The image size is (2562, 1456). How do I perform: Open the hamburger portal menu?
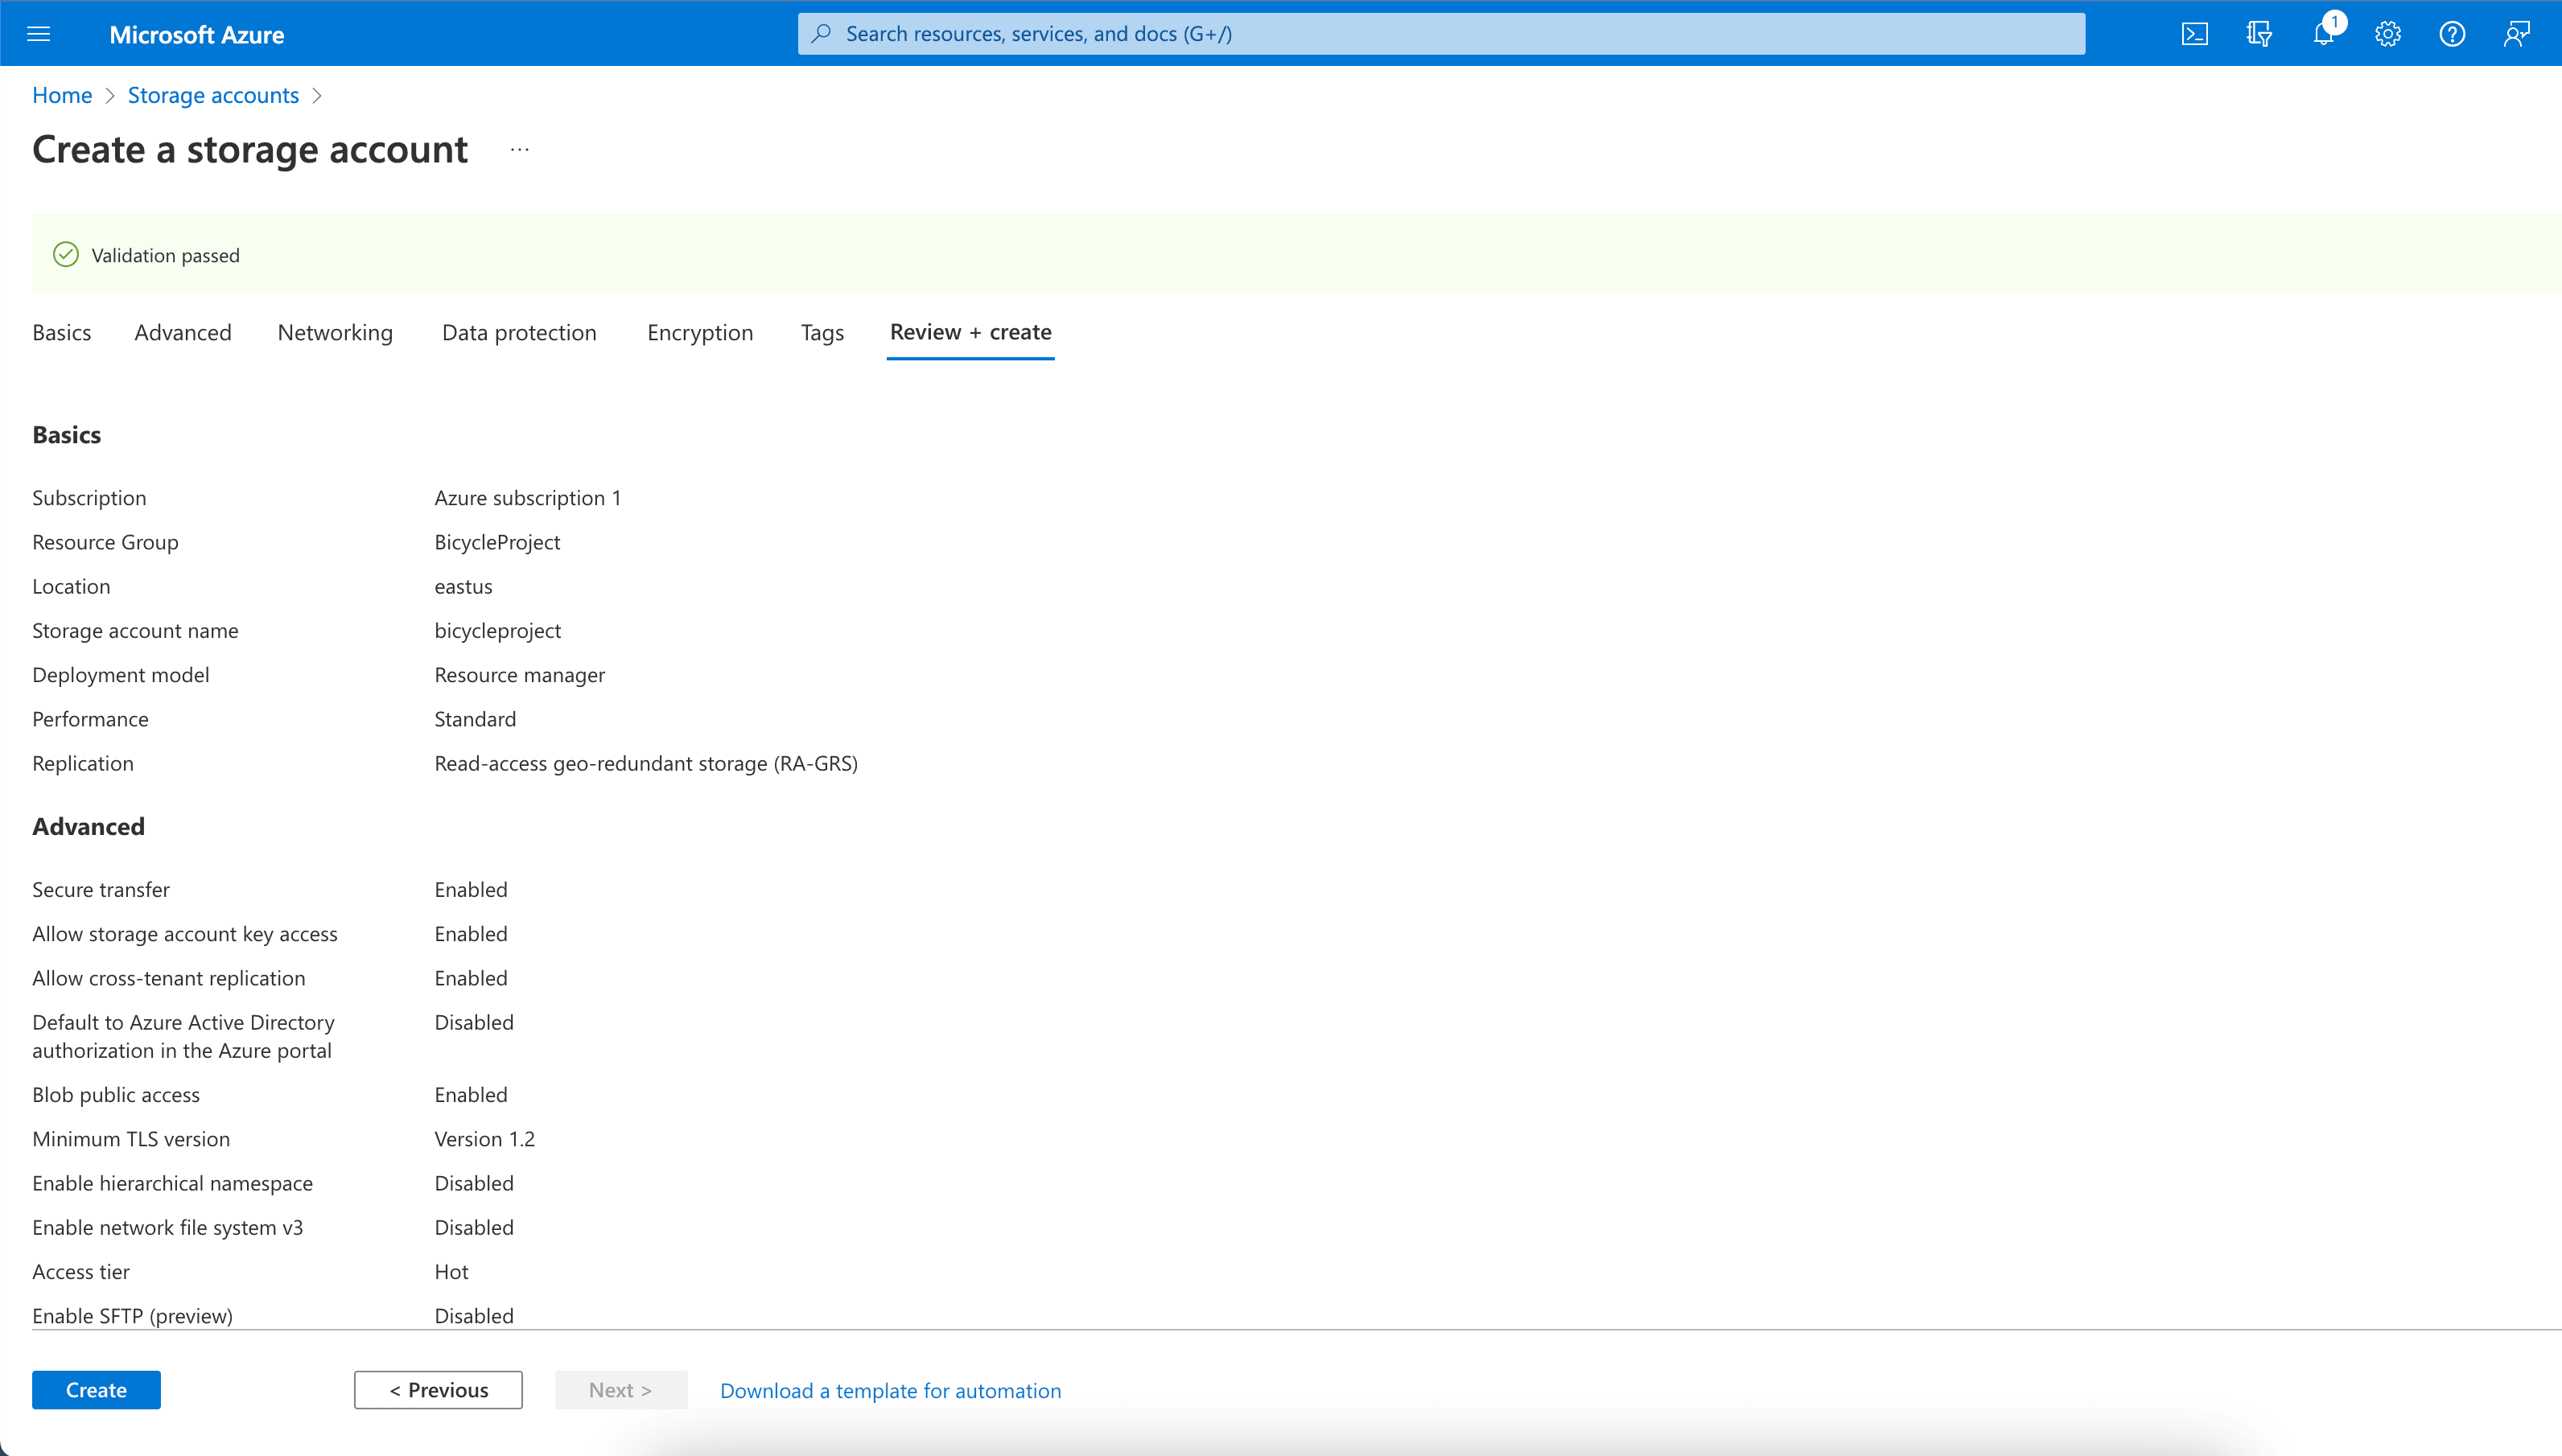pyautogui.click(x=38, y=34)
